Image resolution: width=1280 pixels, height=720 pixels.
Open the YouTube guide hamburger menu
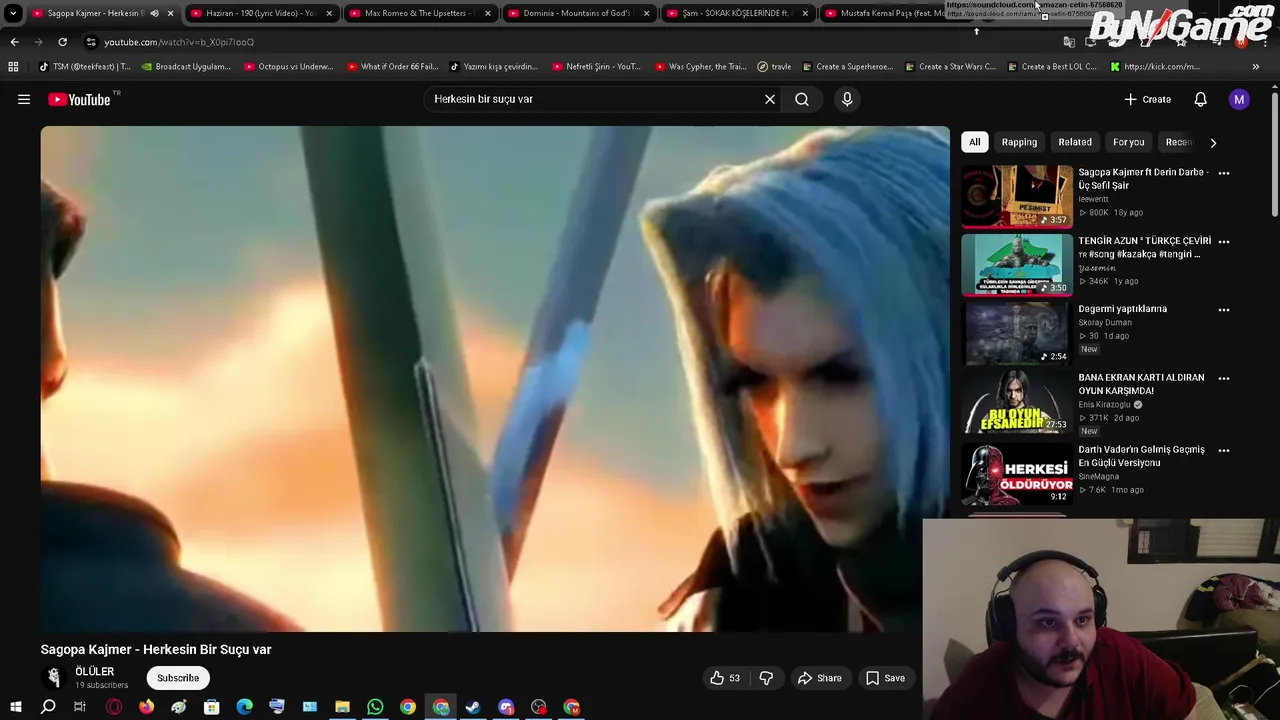[24, 99]
